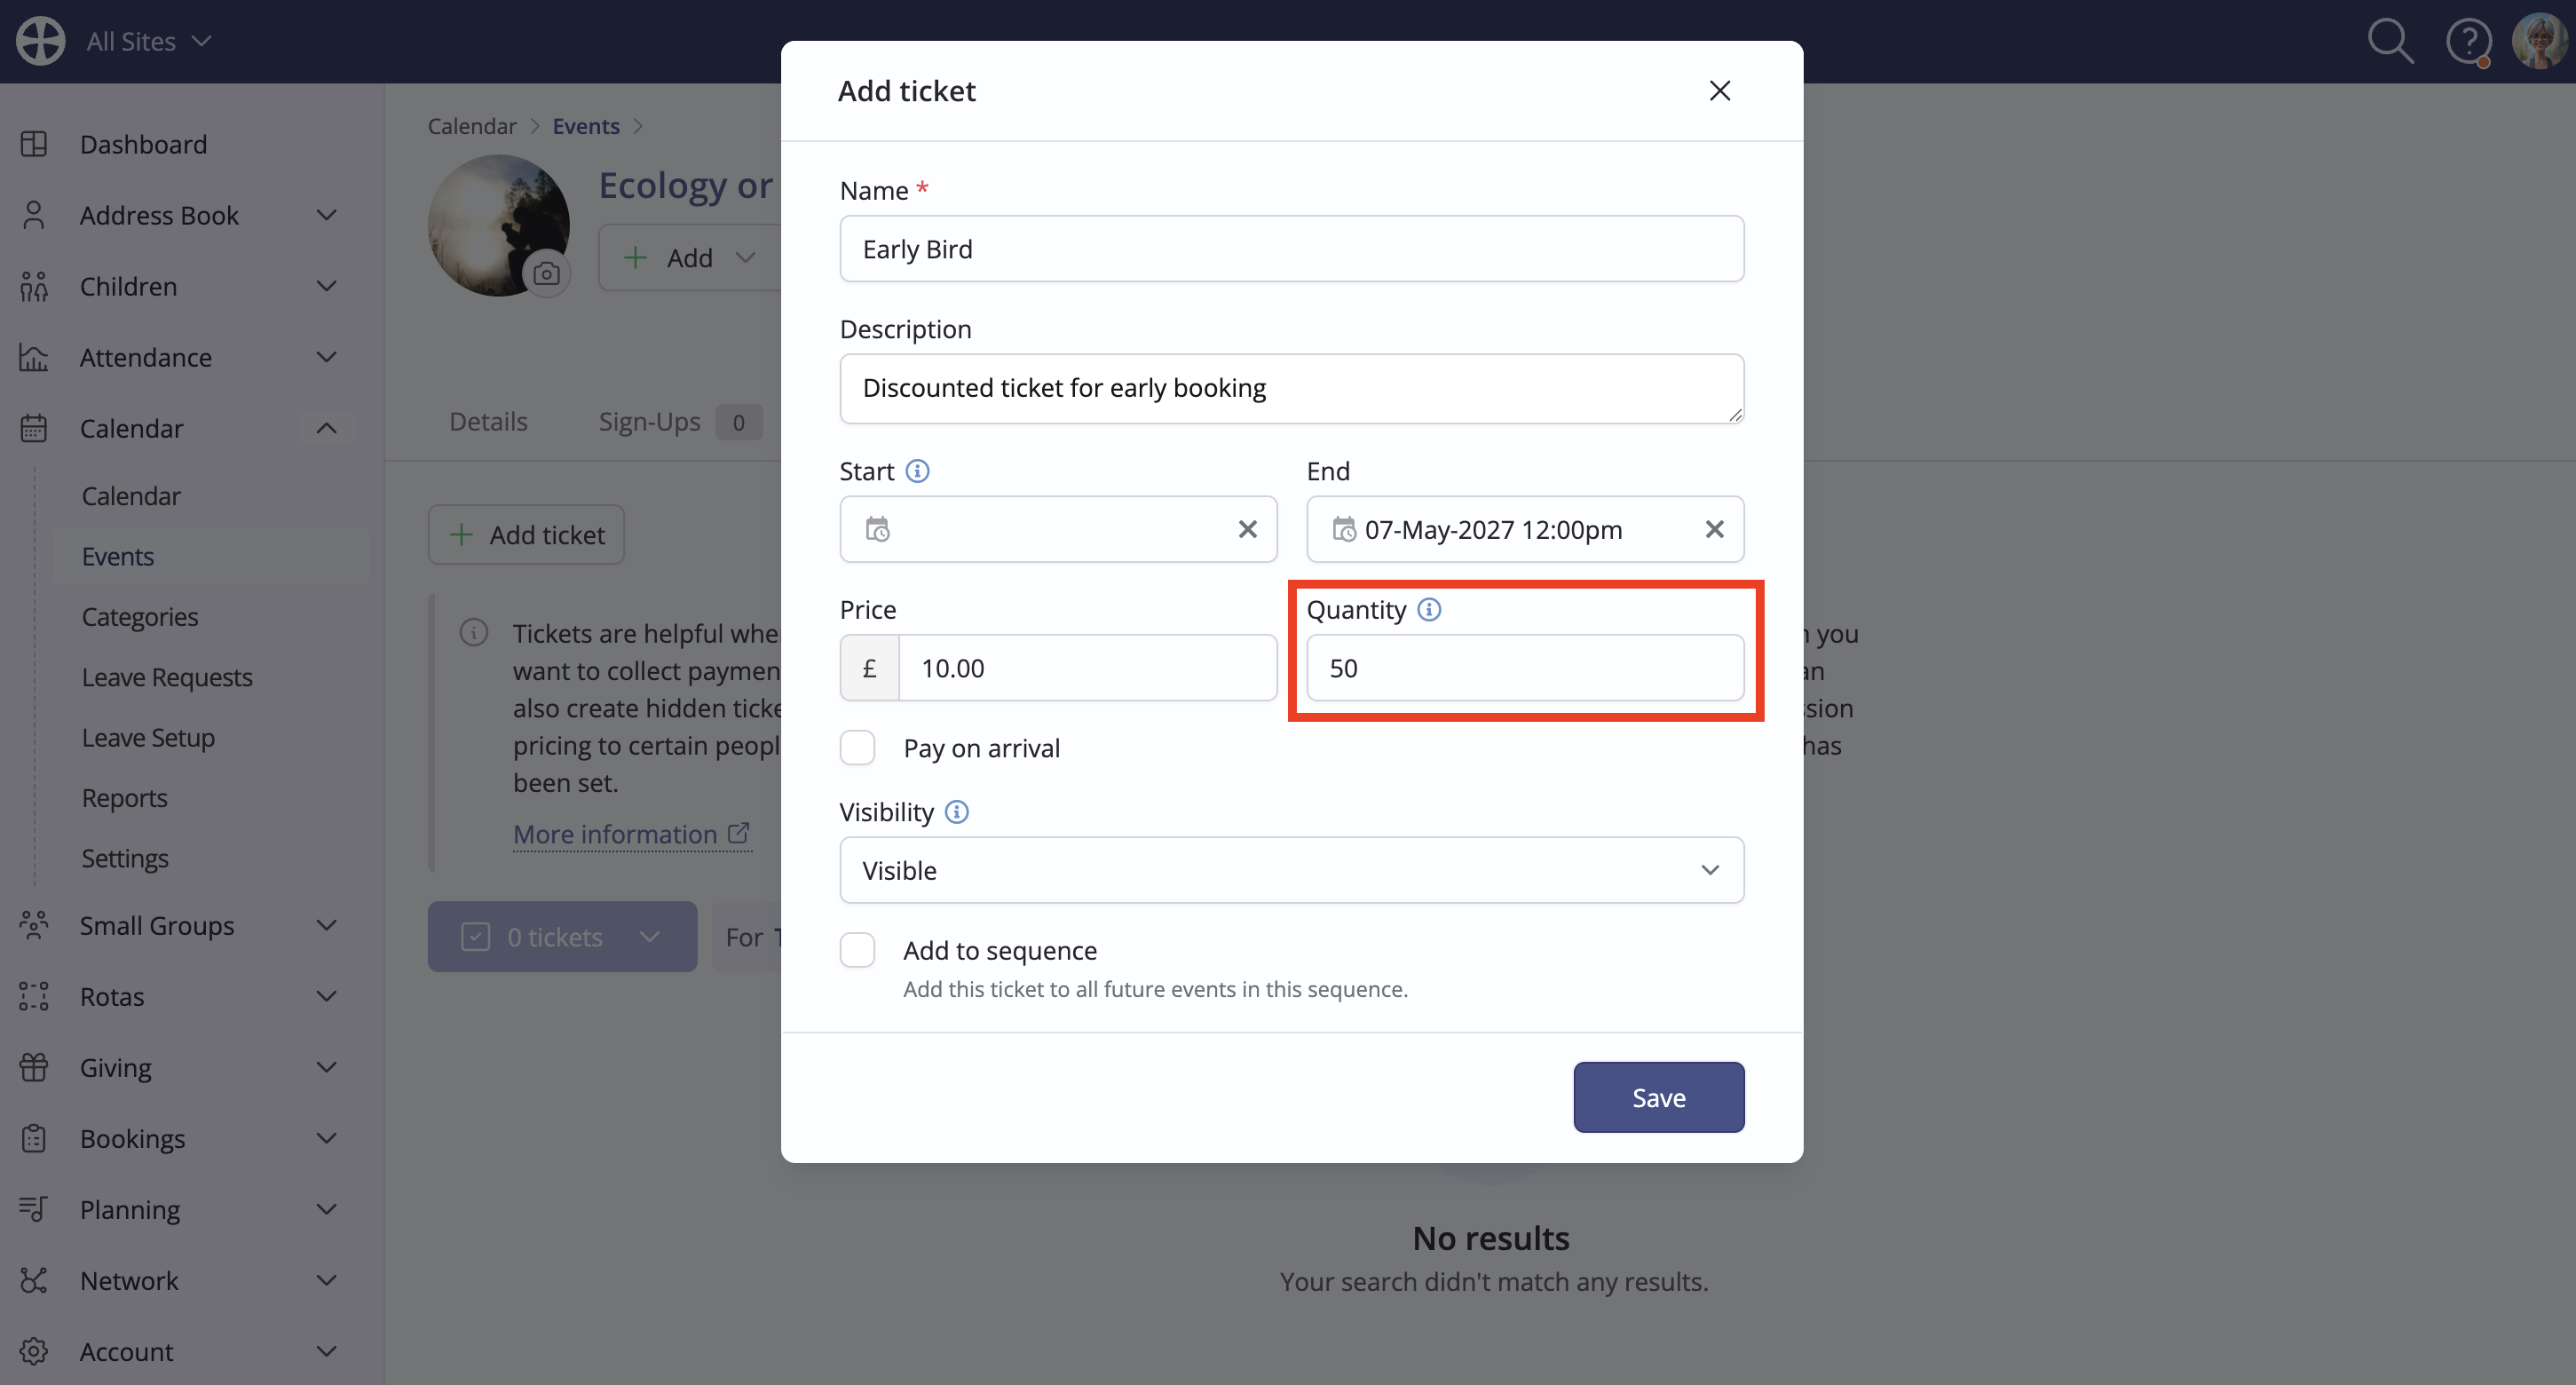
Task: Close the Add ticket dialog
Action: (1719, 91)
